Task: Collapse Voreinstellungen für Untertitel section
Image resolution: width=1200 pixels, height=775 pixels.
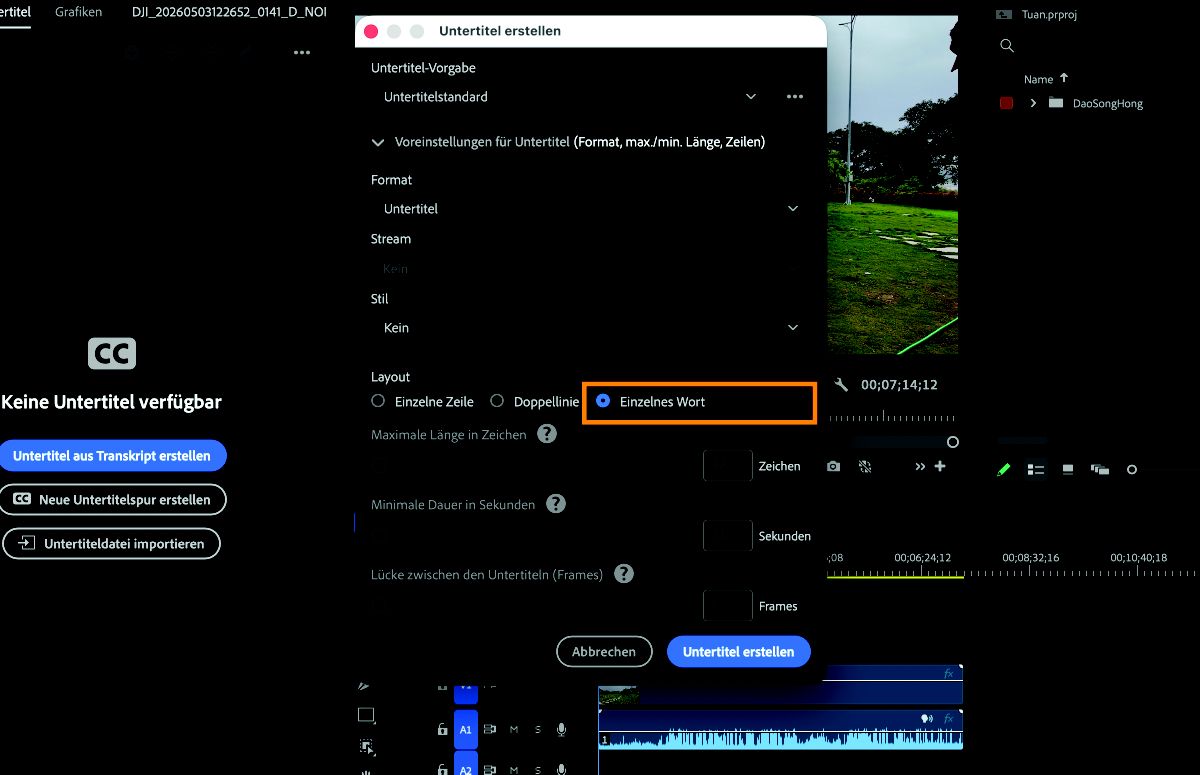Action: click(x=378, y=143)
